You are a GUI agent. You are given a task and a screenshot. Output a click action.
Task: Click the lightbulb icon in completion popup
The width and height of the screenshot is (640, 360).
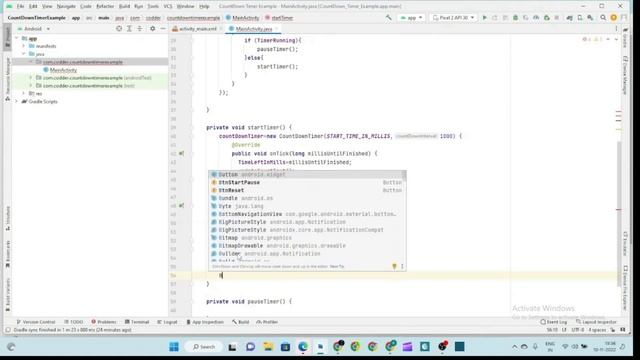tap(394, 266)
